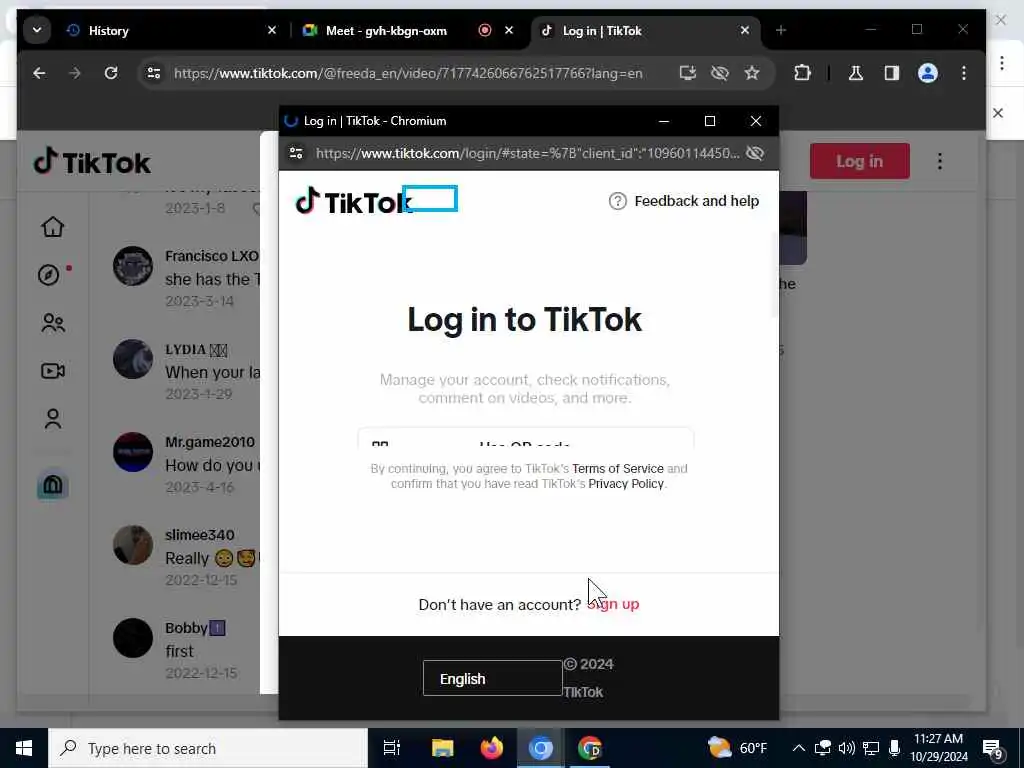Open the notification center icon
The width and height of the screenshot is (1024, 768).
[993, 748]
